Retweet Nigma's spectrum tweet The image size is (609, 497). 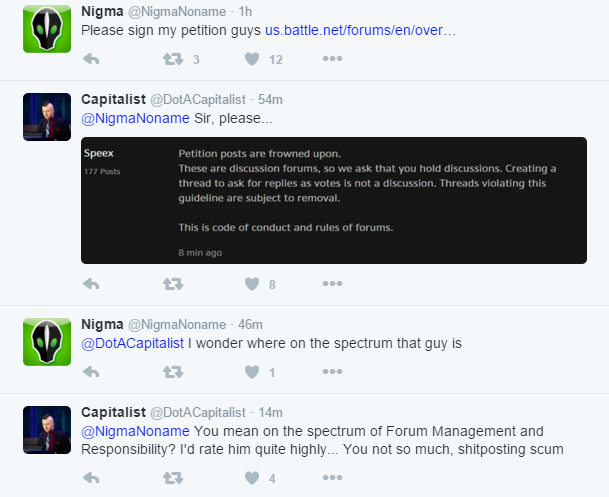(172, 372)
